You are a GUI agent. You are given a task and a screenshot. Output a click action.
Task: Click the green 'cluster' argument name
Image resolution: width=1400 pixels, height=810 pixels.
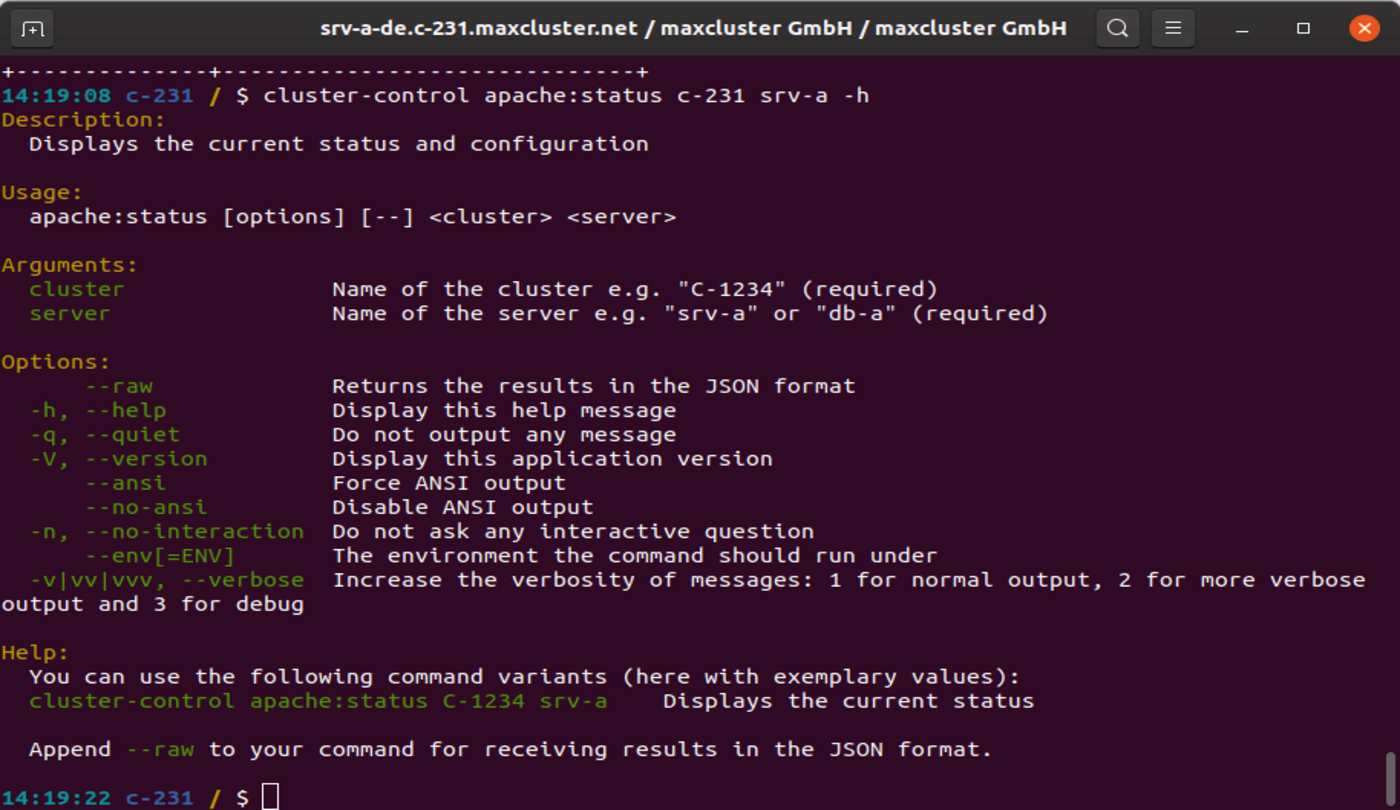tap(77, 289)
